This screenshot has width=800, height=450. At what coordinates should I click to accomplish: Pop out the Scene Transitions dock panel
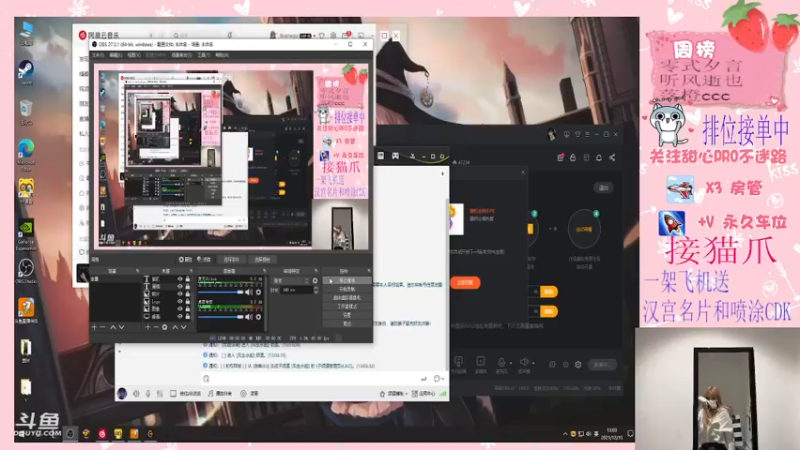tap(316, 271)
